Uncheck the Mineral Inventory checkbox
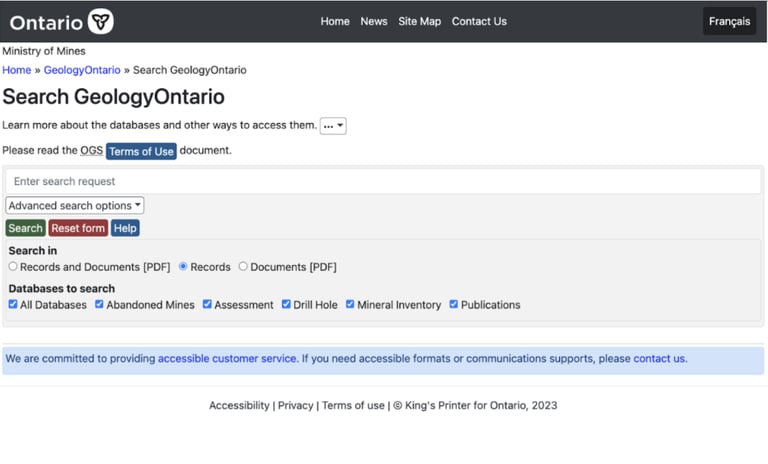The width and height of the screenshot is (768, 464). pyautogui.click(x=350, y=304)
